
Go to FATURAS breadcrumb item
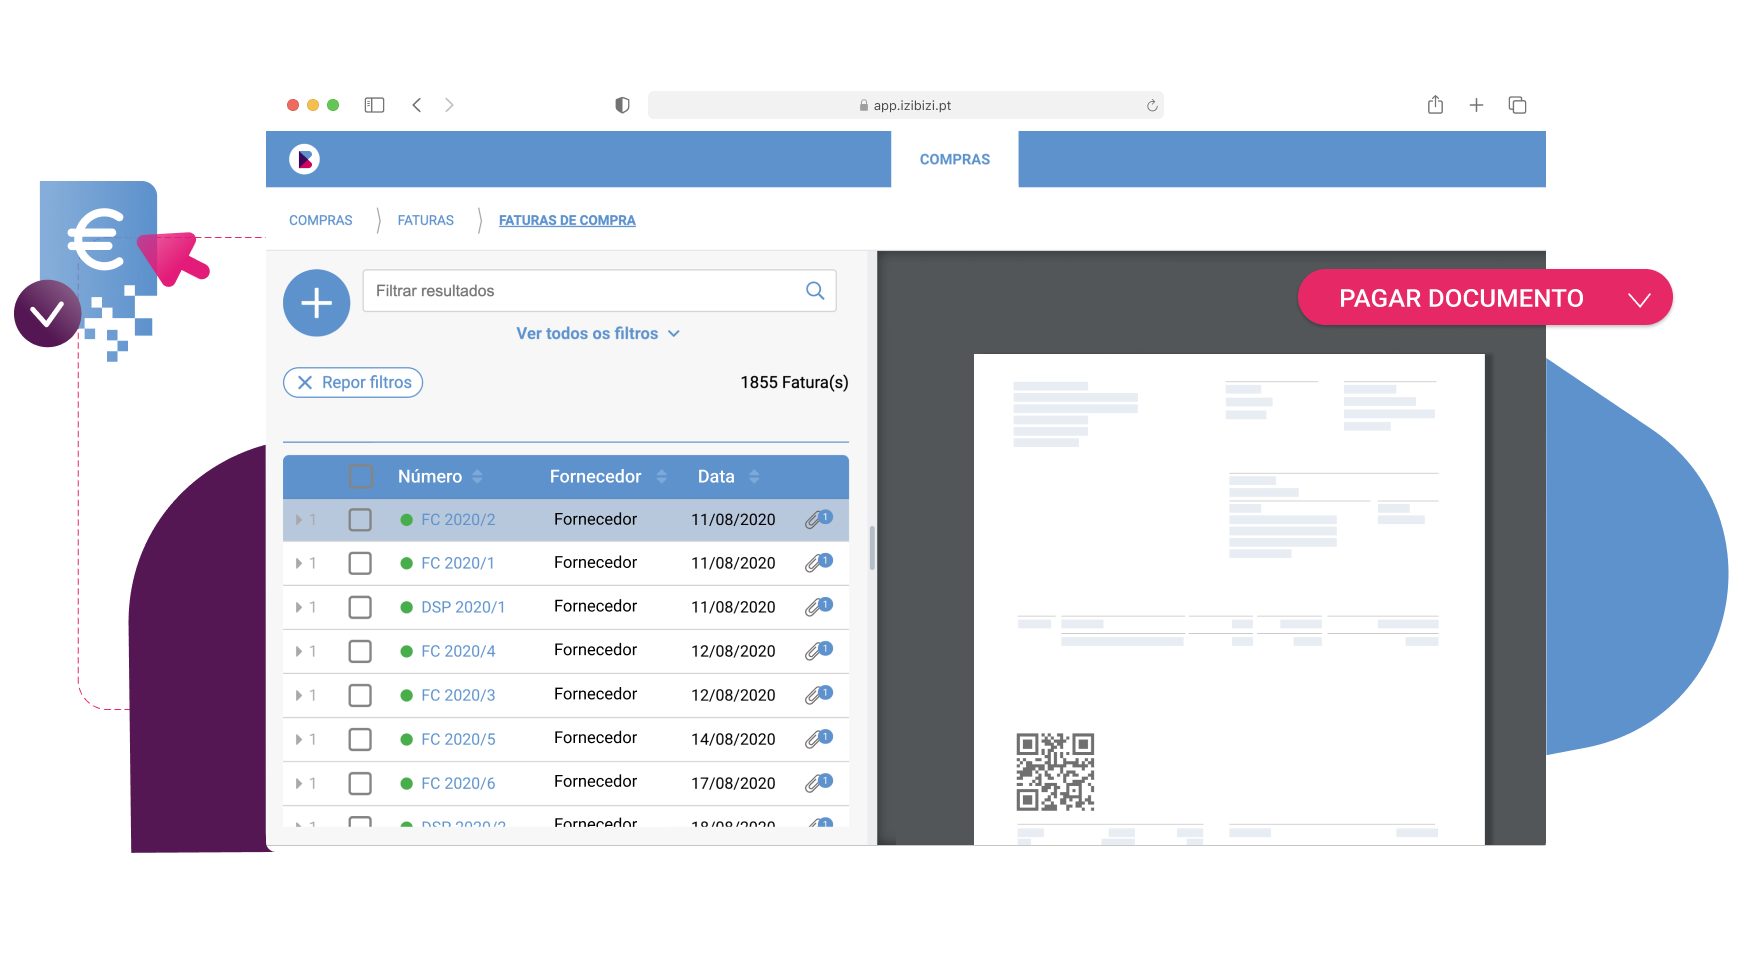tap(425, 221)
